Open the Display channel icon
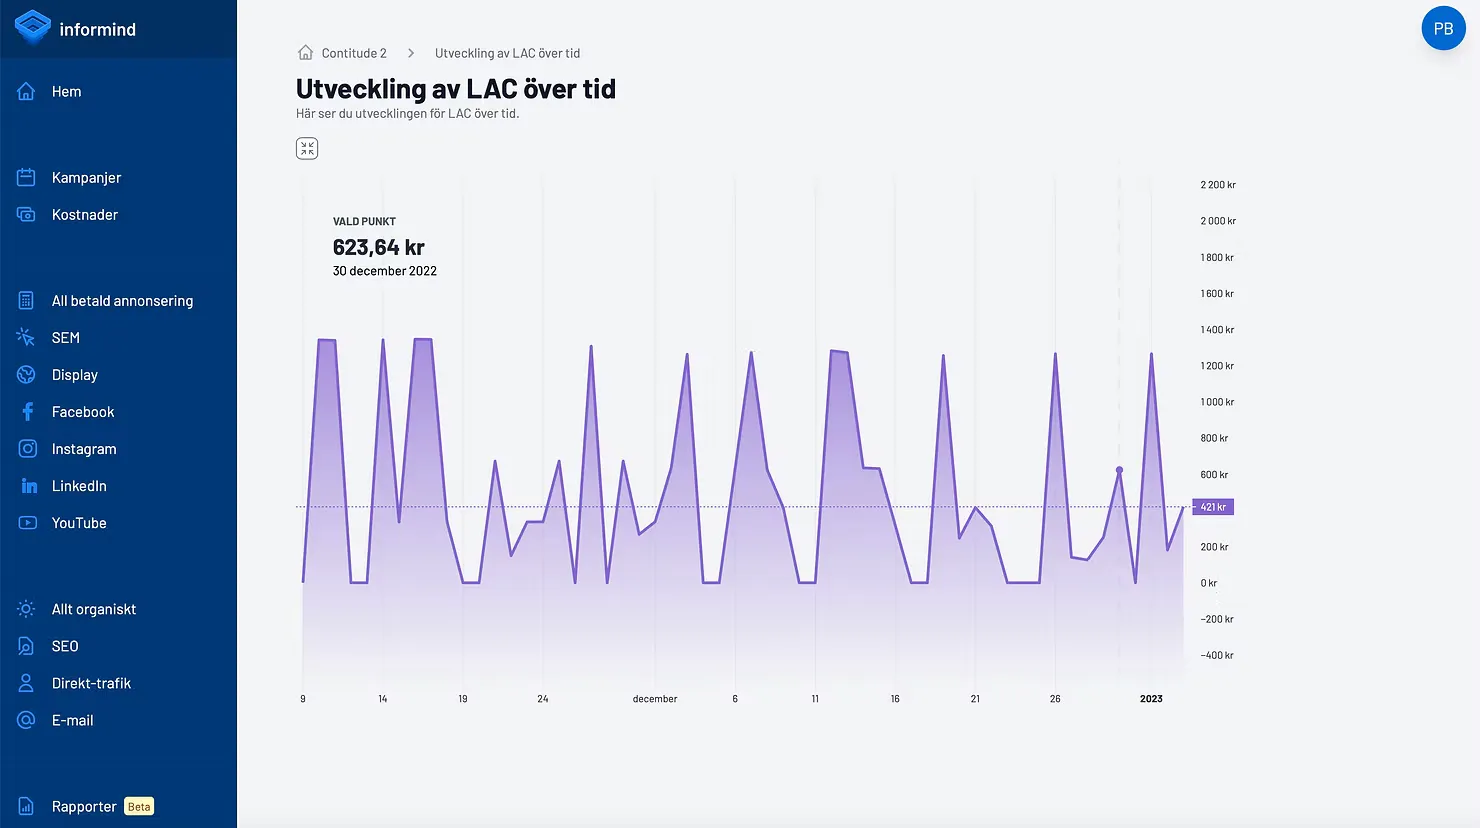Image resolution: width=1480 pixels, height=828 pixels. tap(27, 375)
